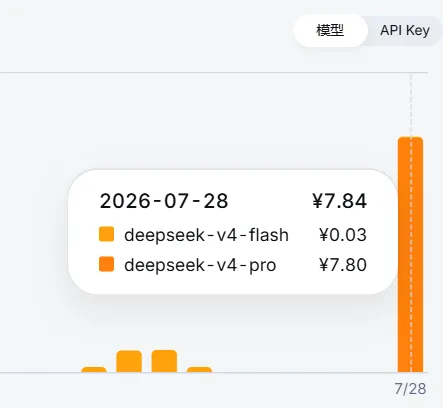Click the chart's top horizontal gridline
Screen dimensions: 443x408
point(214,72)
